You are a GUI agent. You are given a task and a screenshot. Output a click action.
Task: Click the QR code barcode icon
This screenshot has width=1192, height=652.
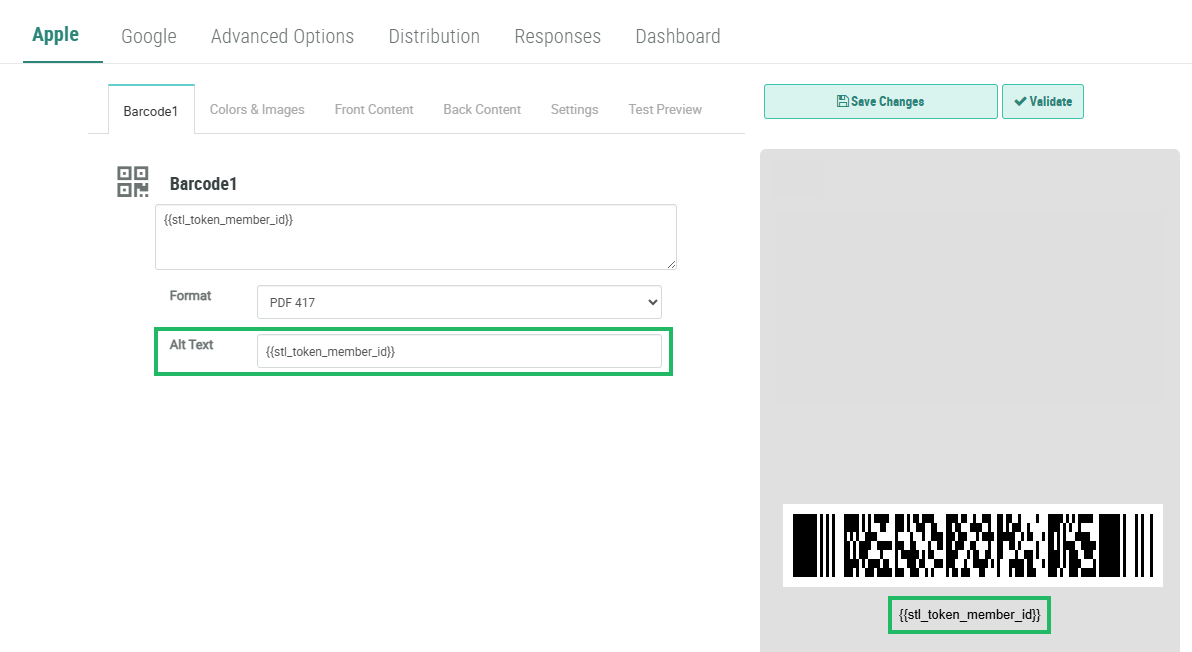pos(133,182)
